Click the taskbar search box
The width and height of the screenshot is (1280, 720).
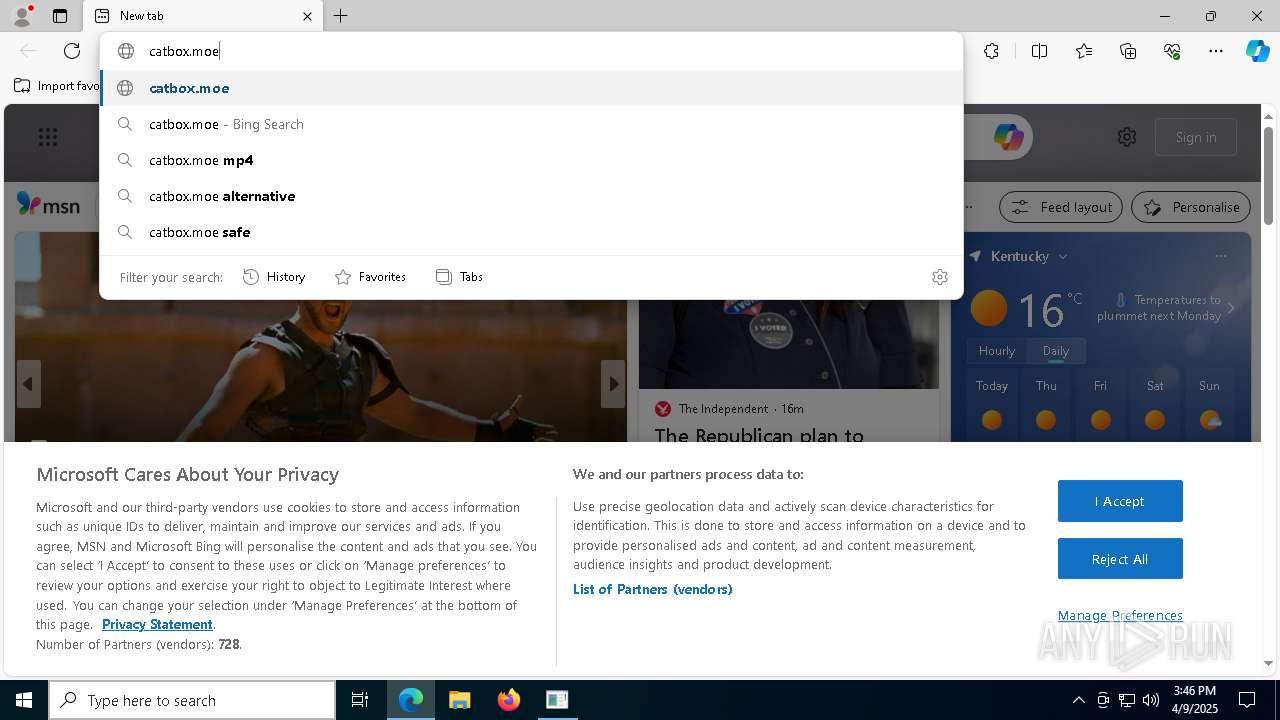[x=192, y=700]
